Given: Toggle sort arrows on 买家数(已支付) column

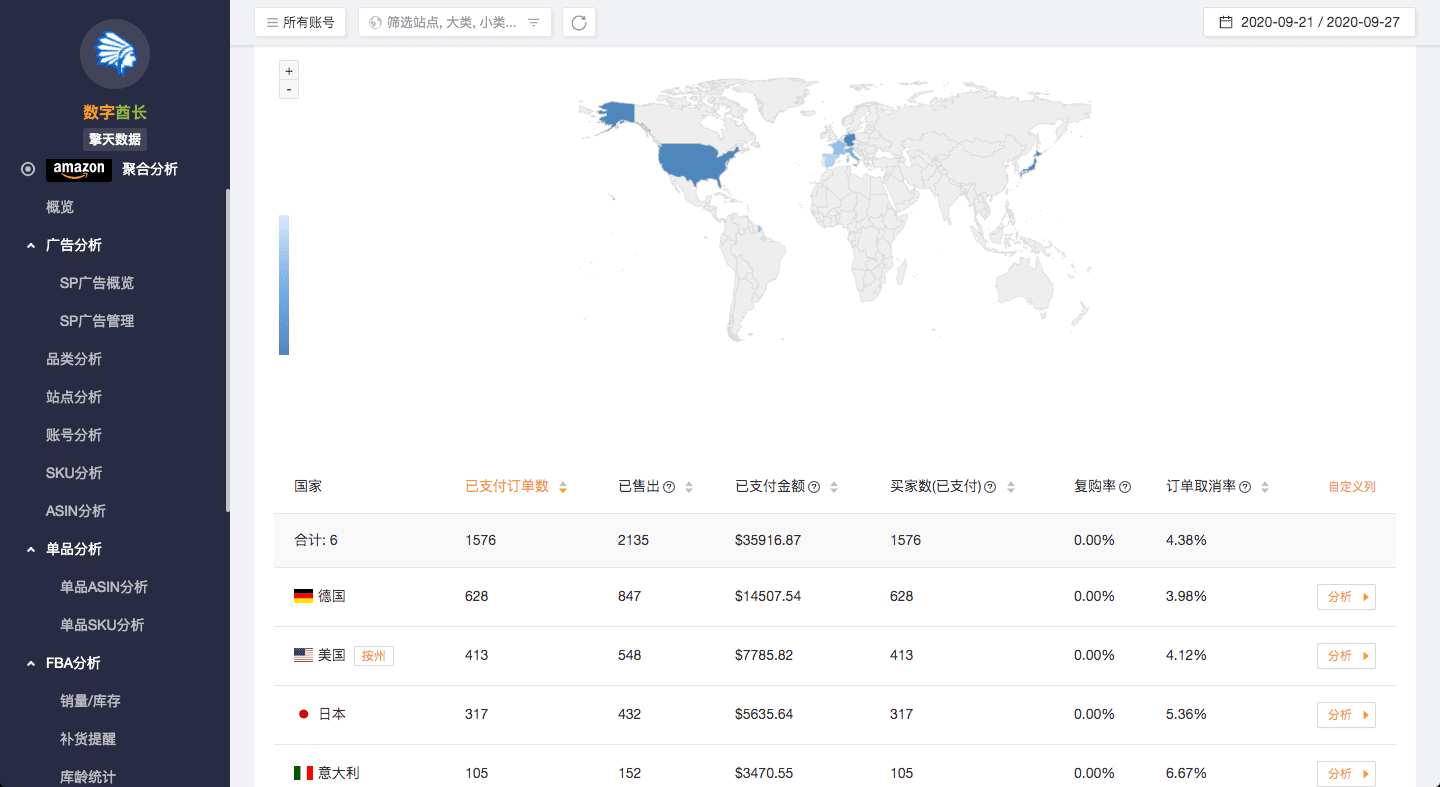Looking at the screenshot, I should tap(1011, 487).
